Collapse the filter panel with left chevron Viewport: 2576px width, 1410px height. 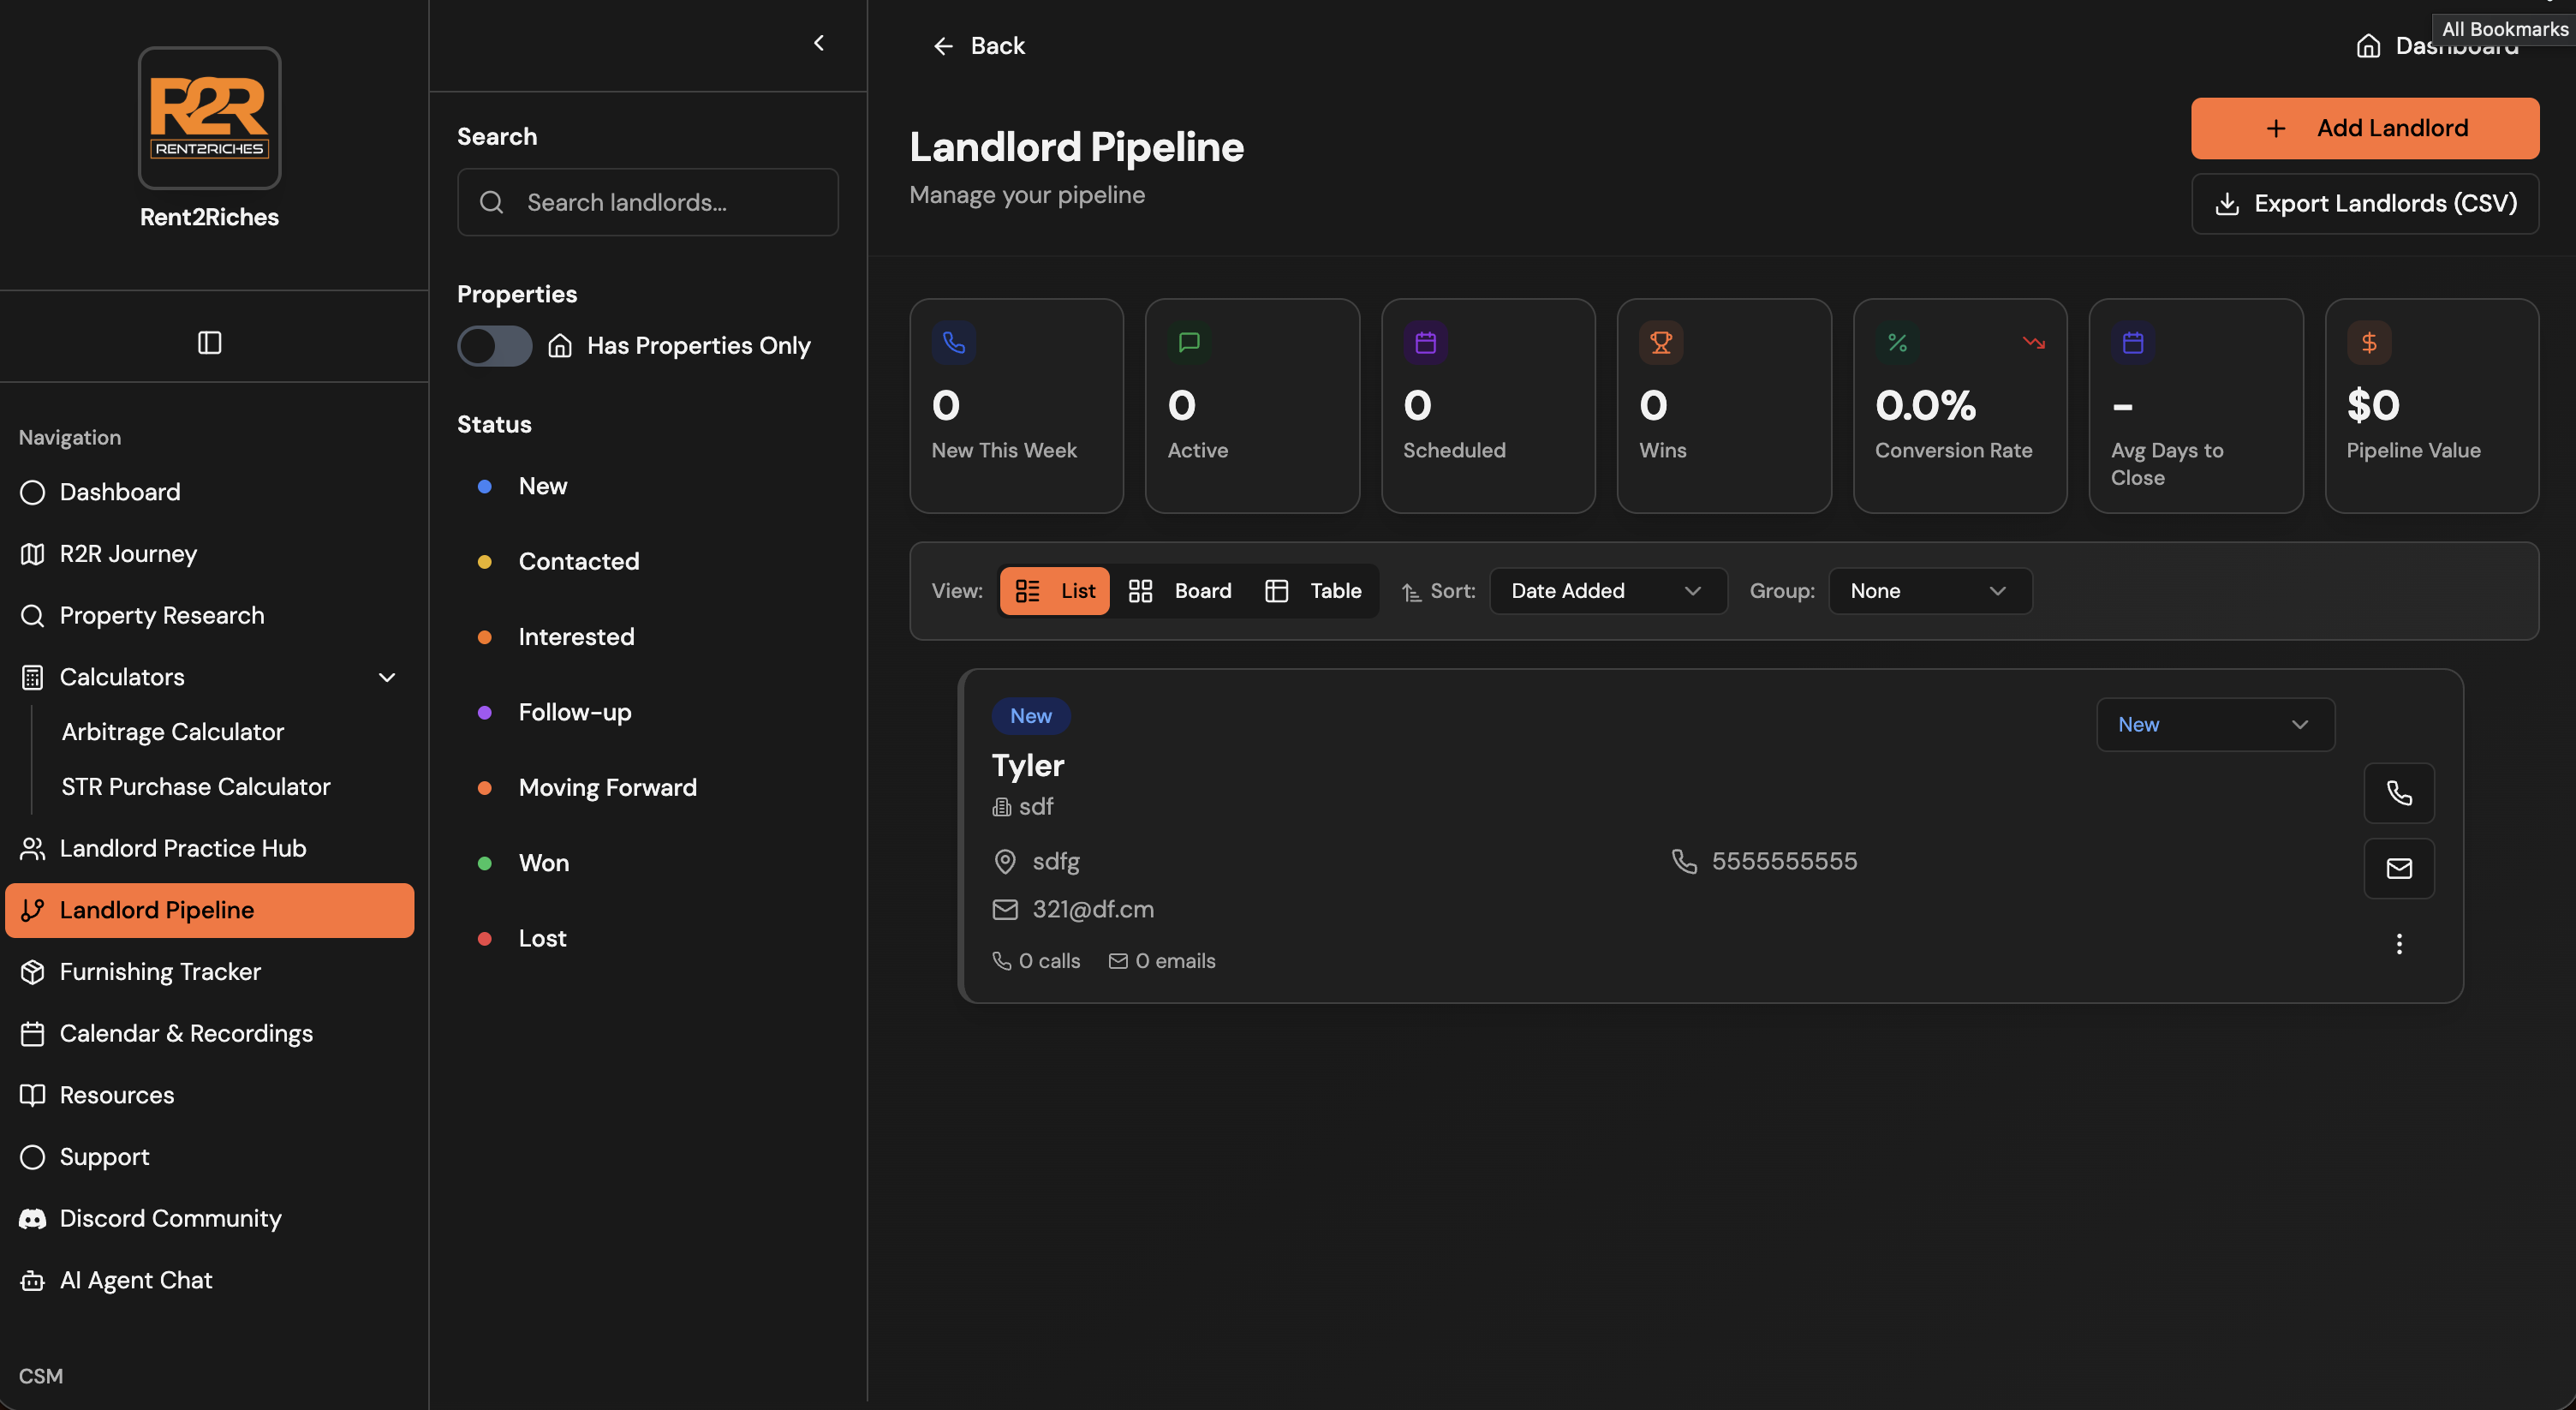pos(819,43)
